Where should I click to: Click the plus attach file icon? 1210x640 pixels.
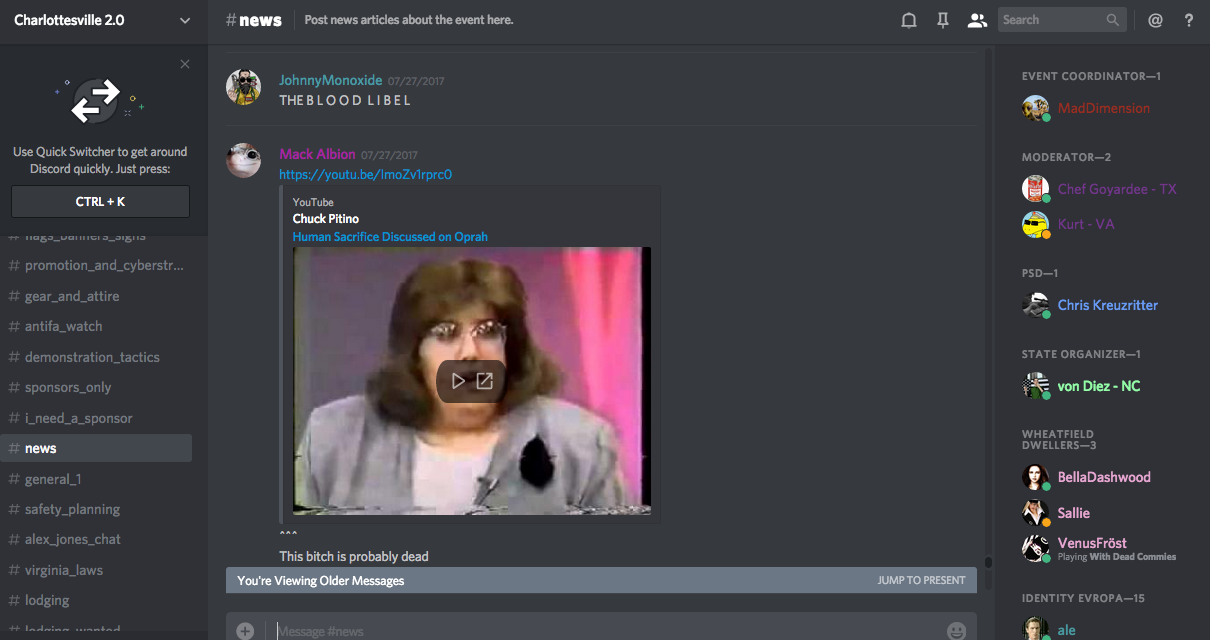coord(245,630)
